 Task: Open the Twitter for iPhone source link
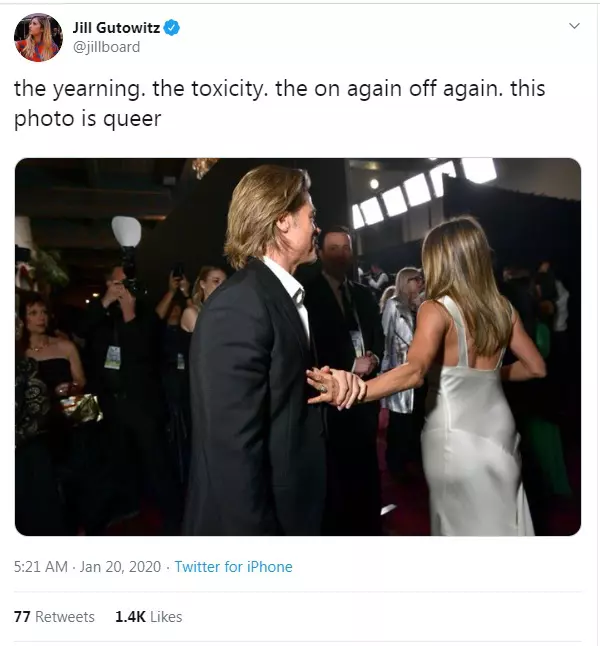tap(233, 567)
